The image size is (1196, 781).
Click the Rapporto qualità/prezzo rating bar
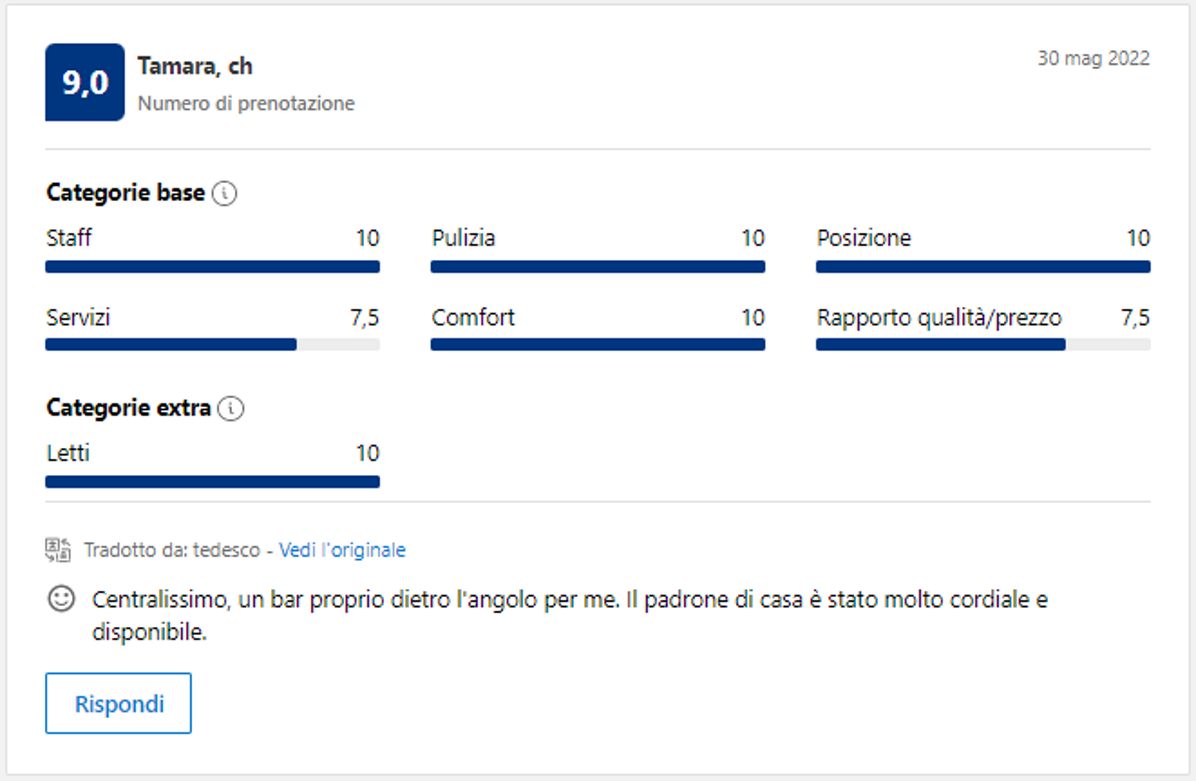tap(983, 345)
